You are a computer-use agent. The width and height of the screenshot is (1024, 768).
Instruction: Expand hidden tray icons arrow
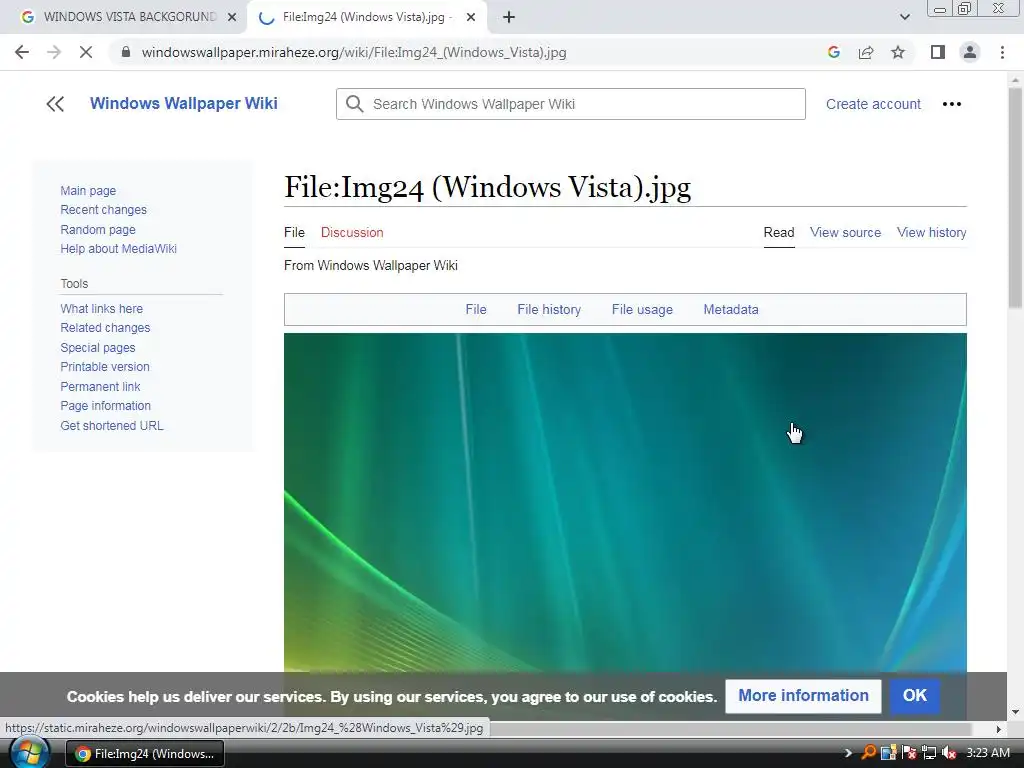[x=848, y=753]
